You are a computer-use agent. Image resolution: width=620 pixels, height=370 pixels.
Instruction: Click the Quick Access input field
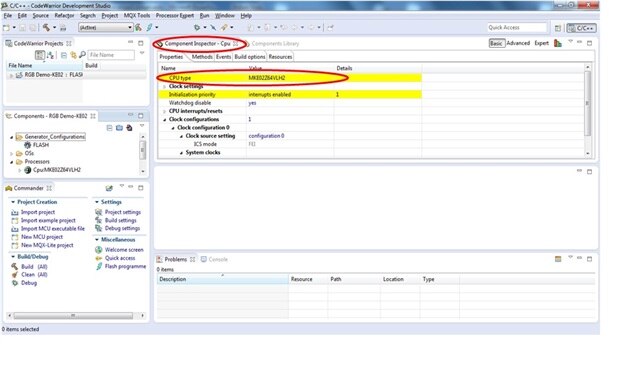pyautogui.click(x=516, y=27)
